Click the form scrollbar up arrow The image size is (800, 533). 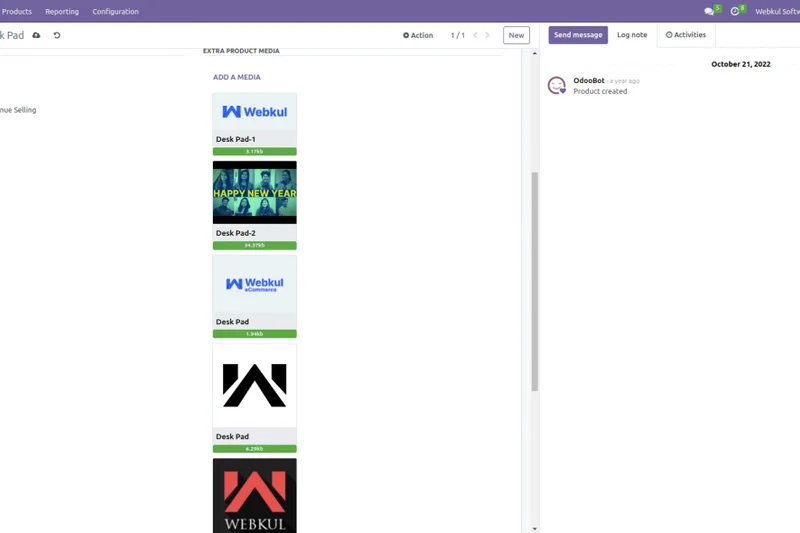(x=535, y=53)
